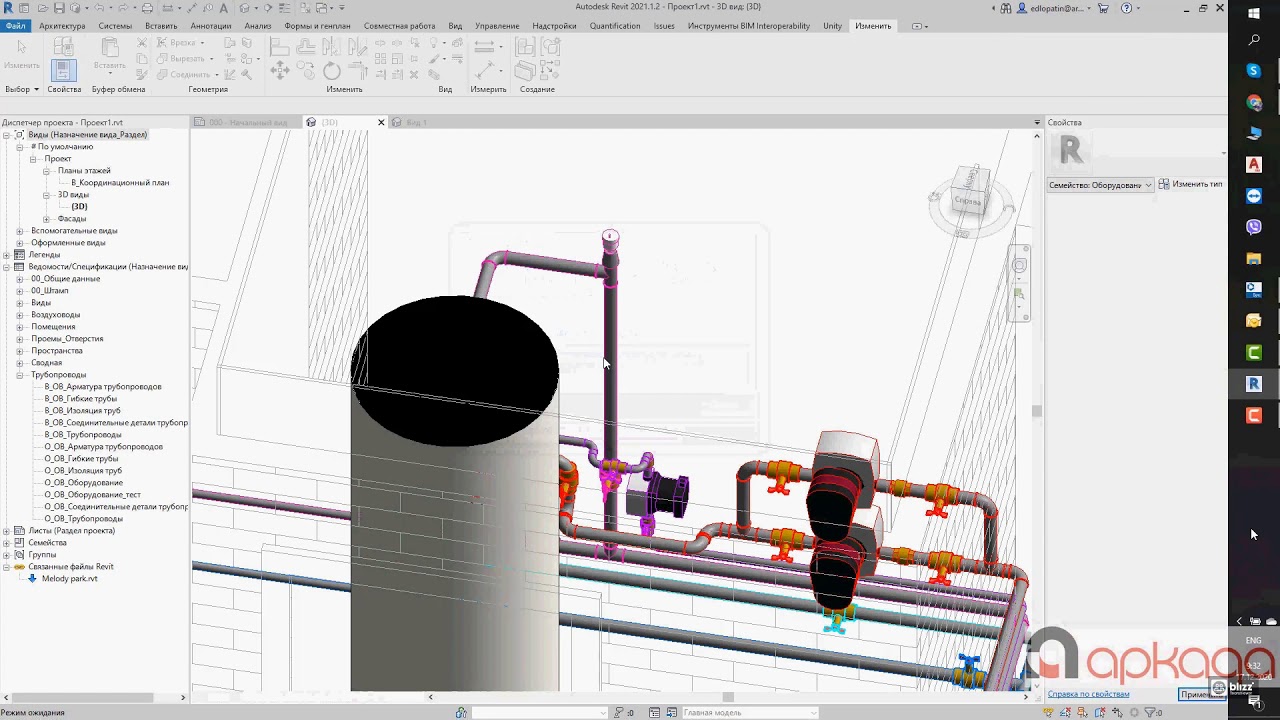The height and width of the screenshot is (720, 1280).
Task: Expand the Листы (Раздел проекта) node
Action: (x=7, y=531)
